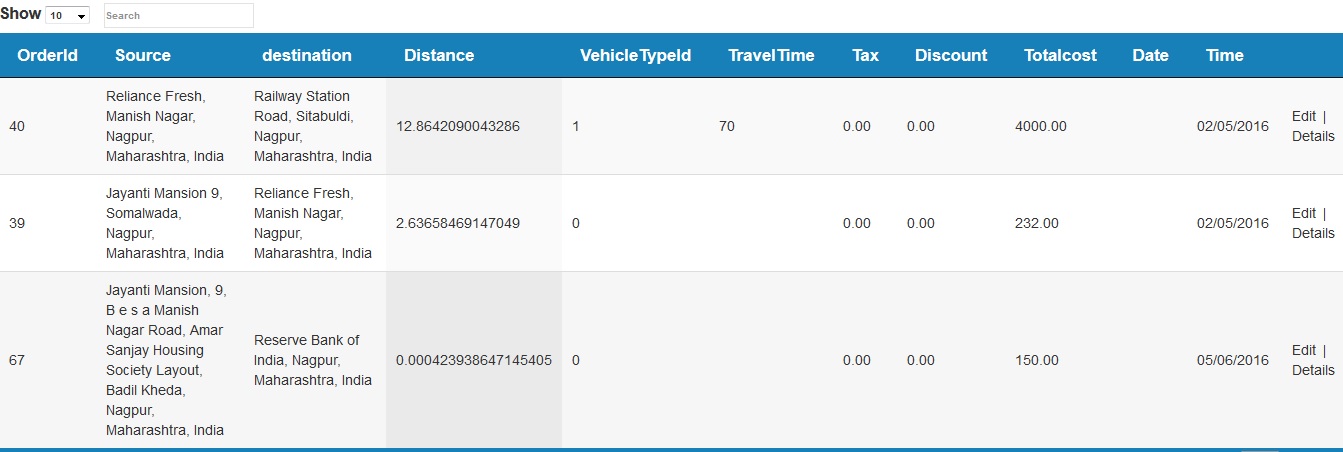Sort by destination column header

click(307, 56)
